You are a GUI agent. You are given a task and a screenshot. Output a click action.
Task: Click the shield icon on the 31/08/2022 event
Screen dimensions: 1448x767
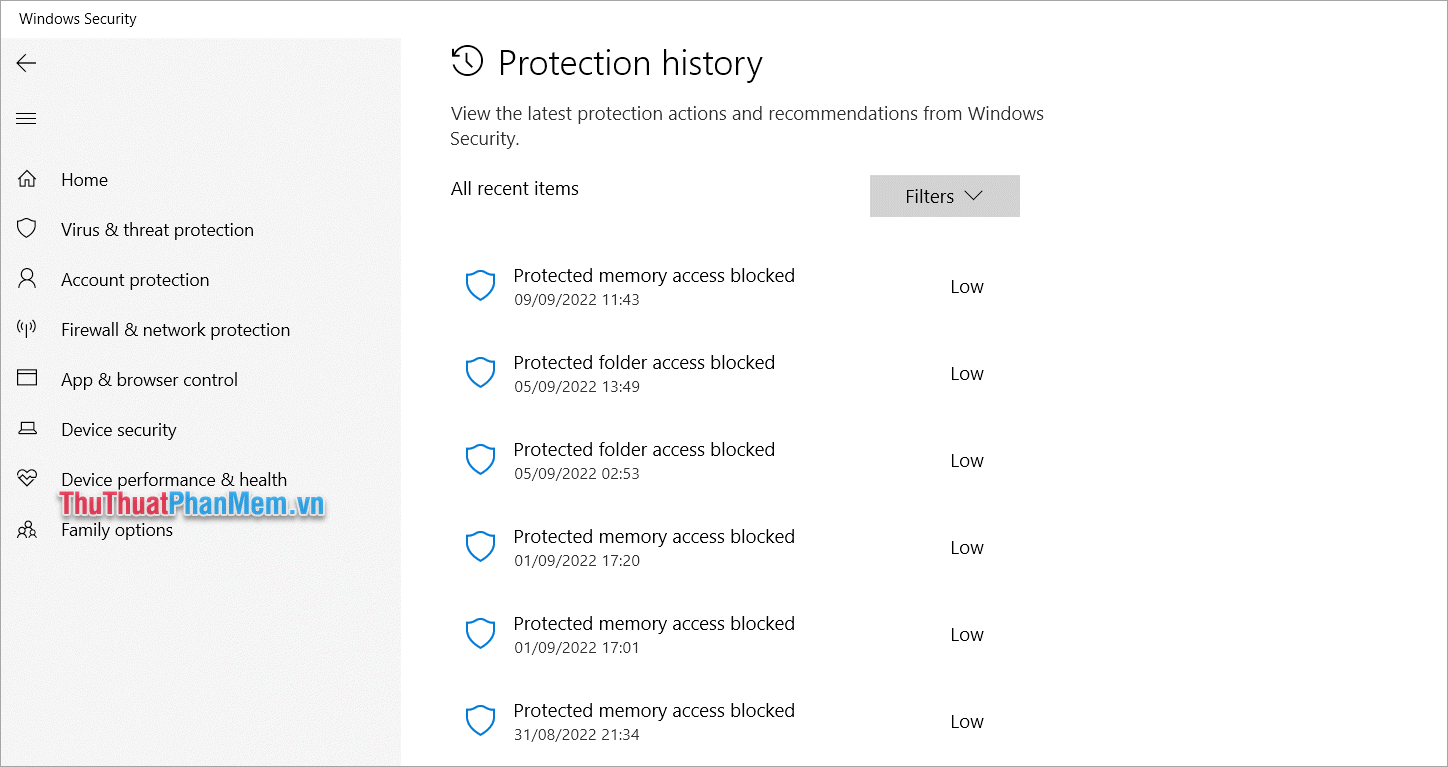(481, 720)
